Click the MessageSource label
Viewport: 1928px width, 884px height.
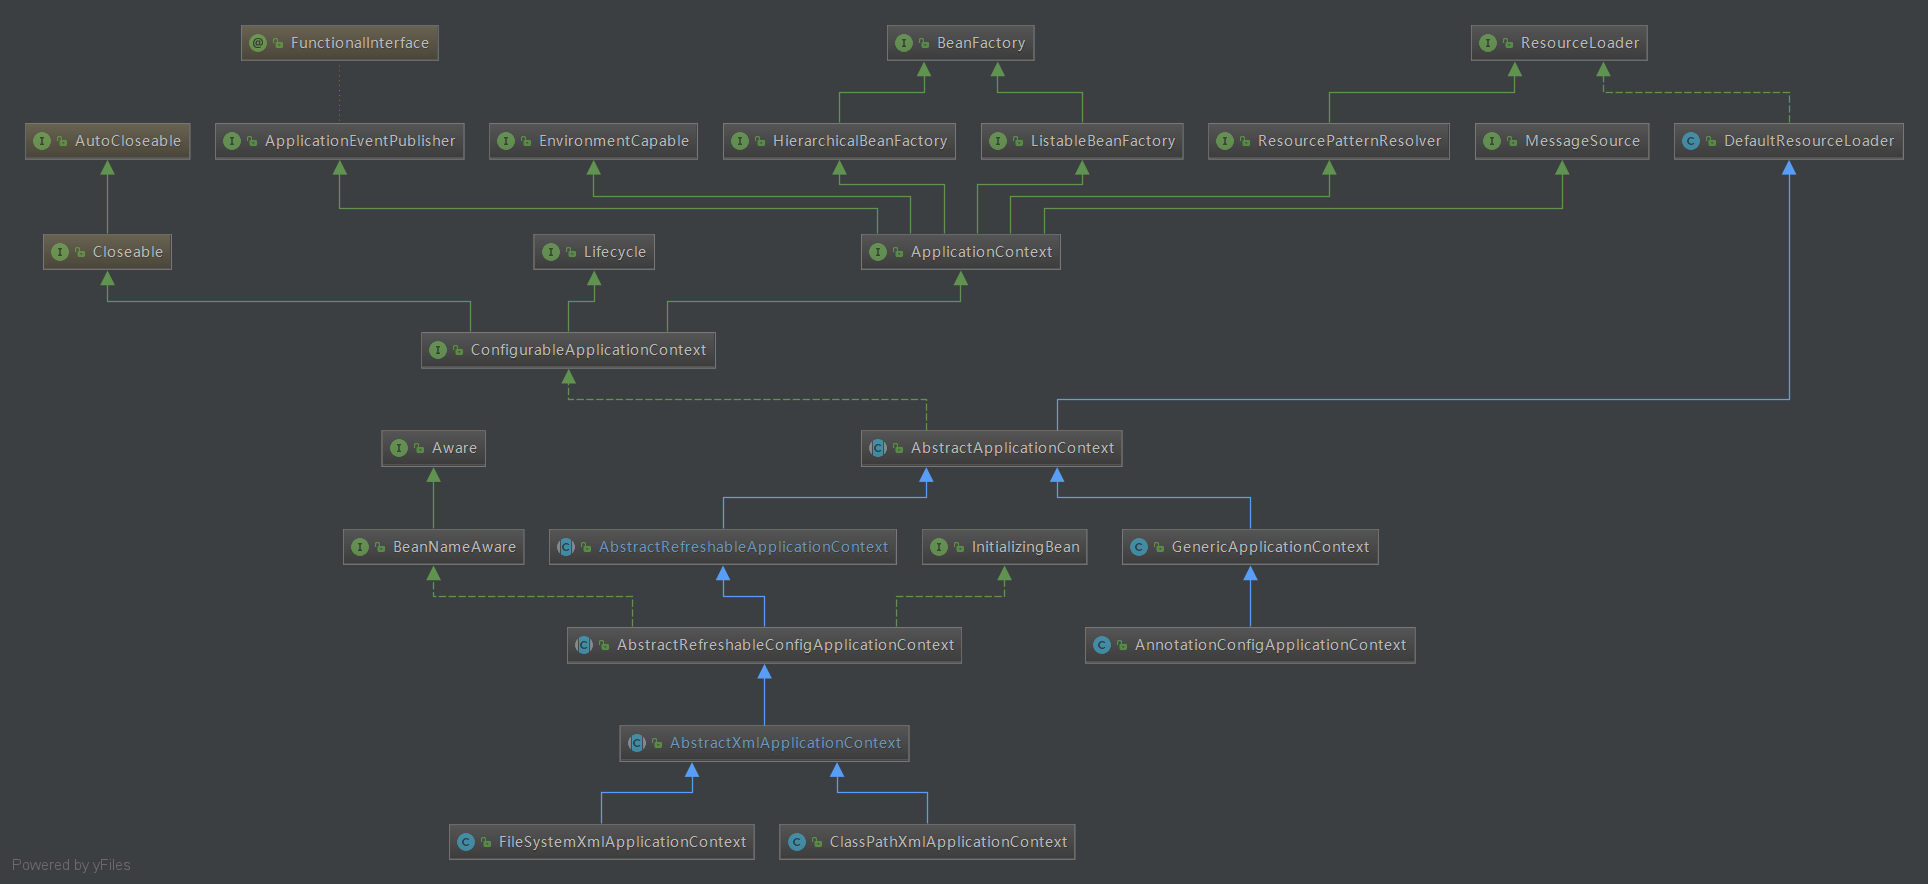click(x=1583, y=141)
